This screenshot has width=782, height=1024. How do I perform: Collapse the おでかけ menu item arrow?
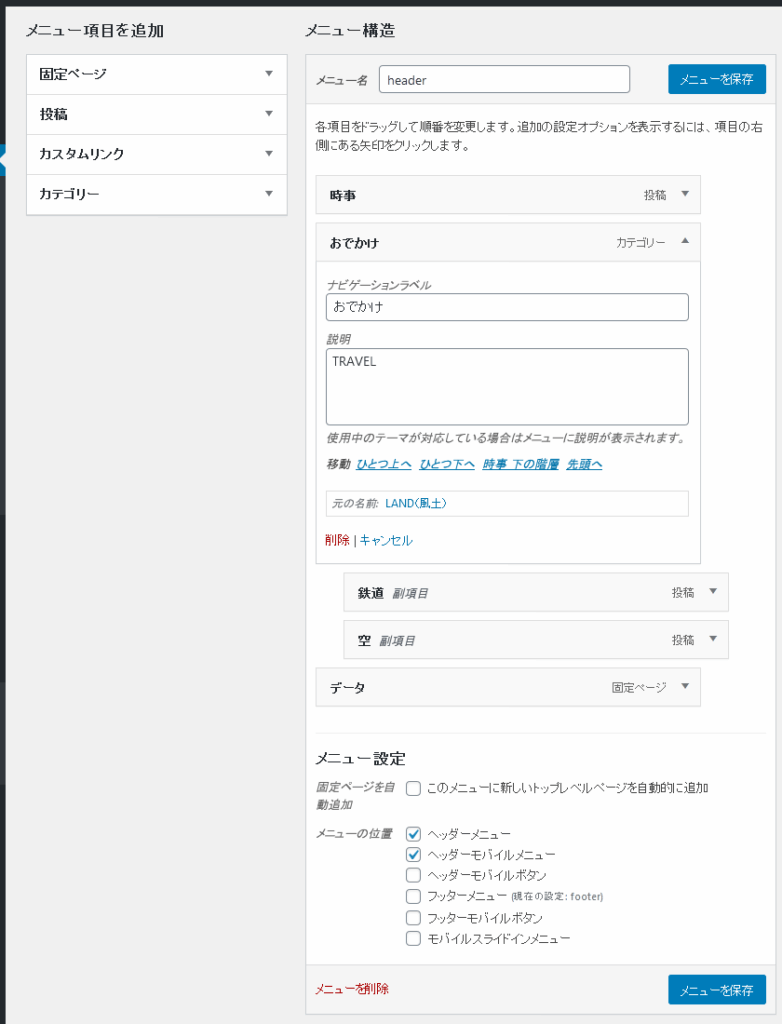685,241
